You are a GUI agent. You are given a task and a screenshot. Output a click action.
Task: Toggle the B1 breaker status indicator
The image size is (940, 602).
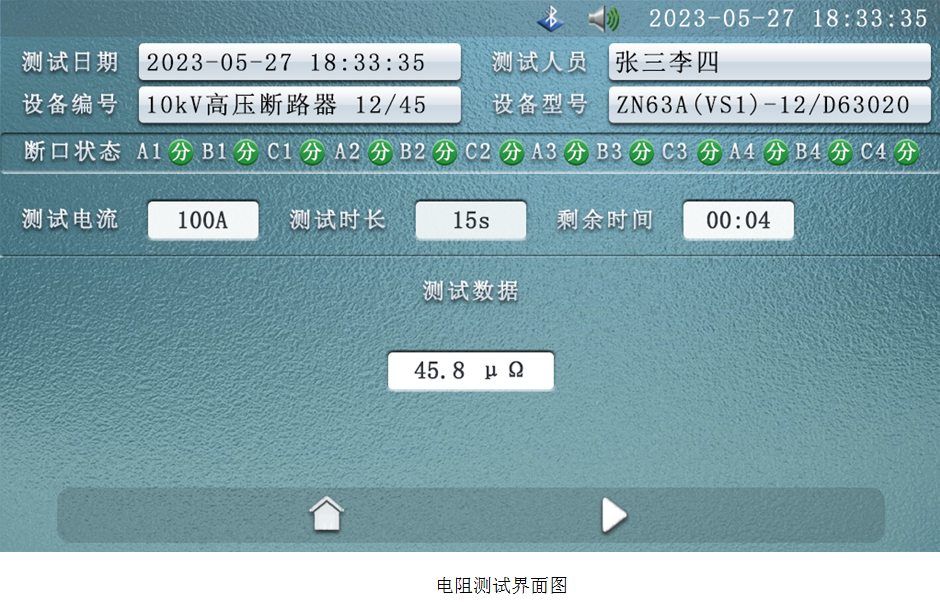(246, 152)
